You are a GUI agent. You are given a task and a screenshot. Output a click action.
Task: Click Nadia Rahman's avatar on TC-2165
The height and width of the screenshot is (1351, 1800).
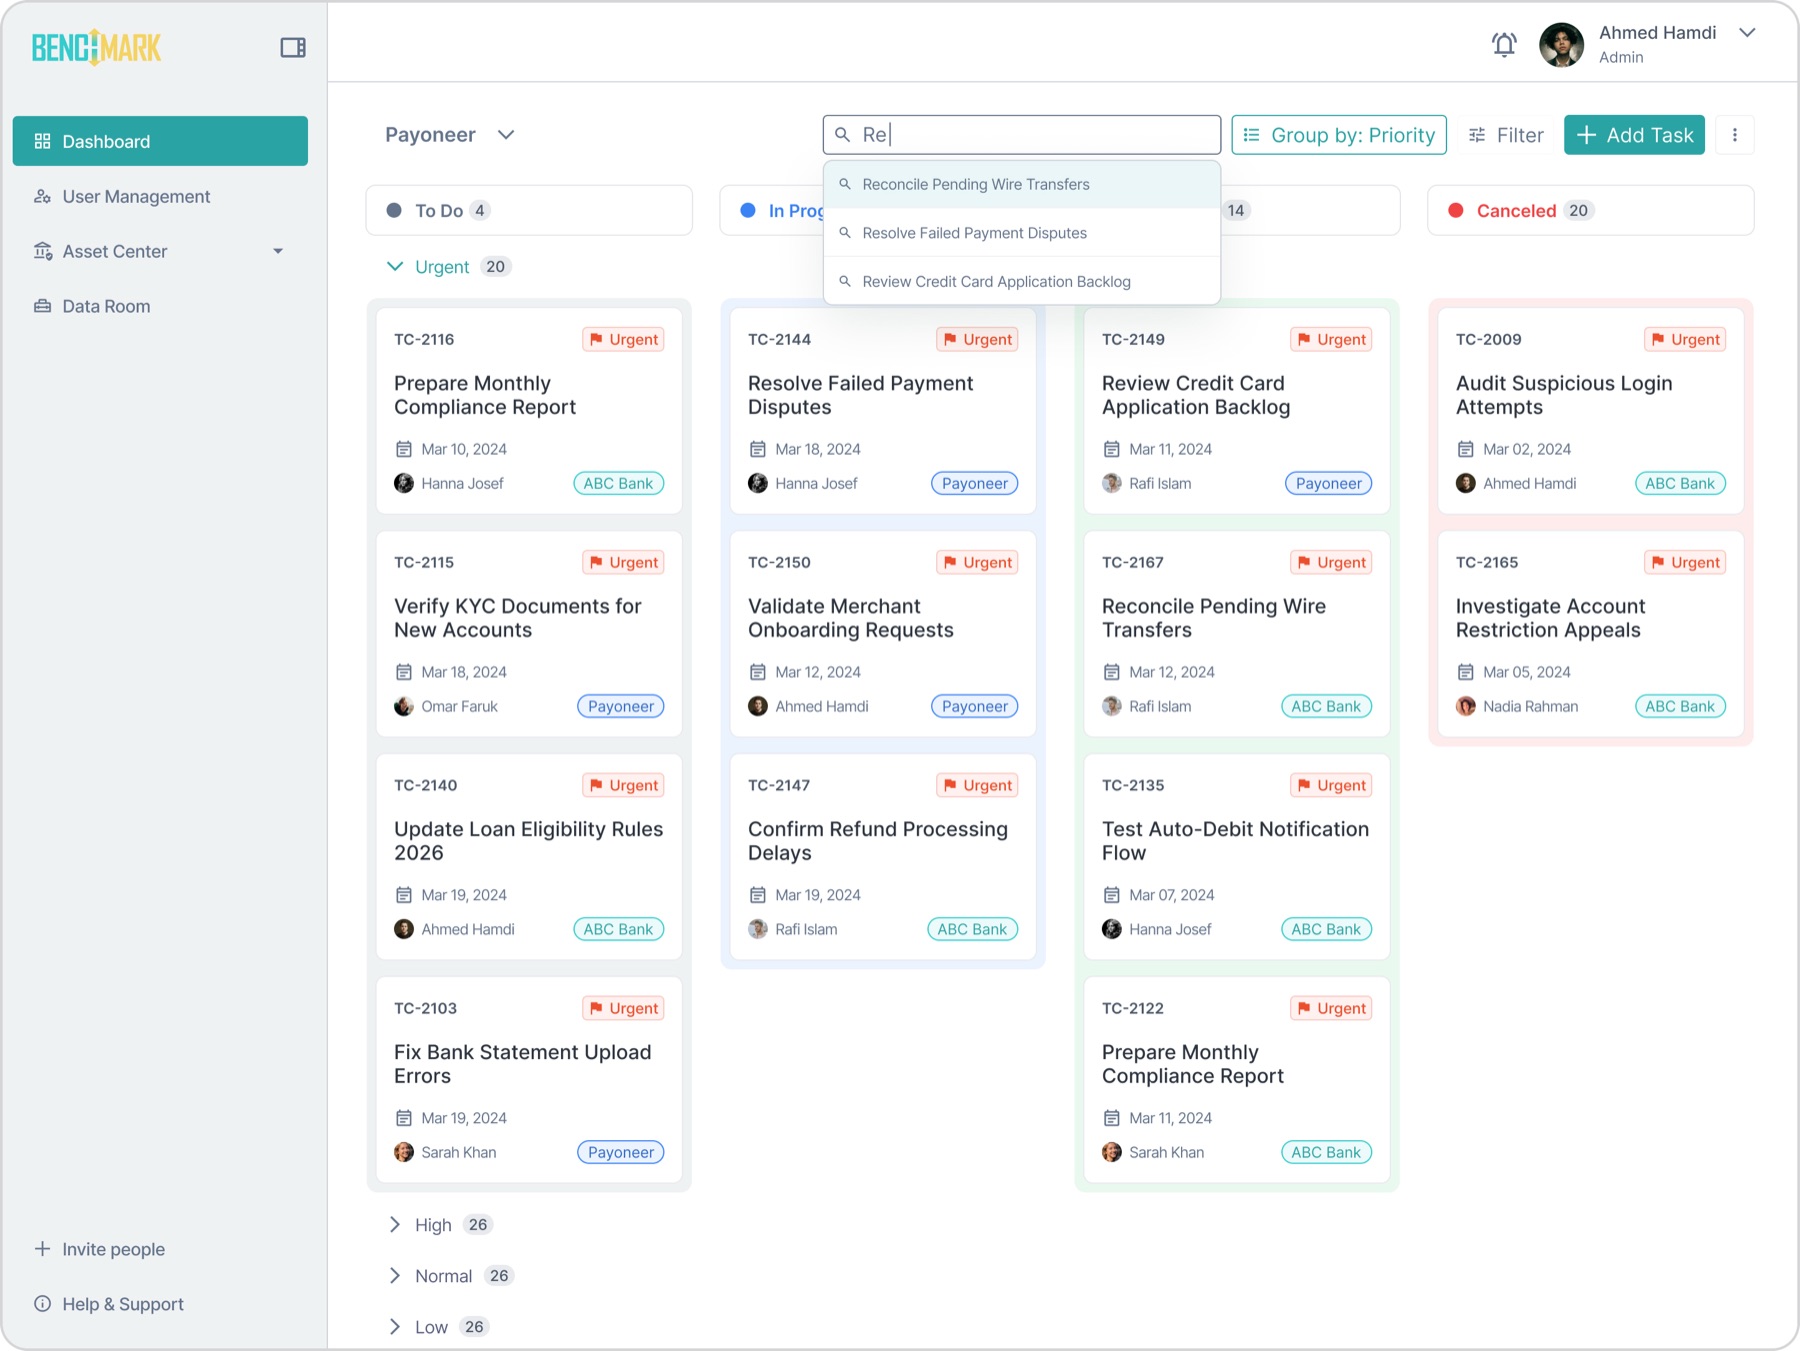click(x=1466, y=706)
